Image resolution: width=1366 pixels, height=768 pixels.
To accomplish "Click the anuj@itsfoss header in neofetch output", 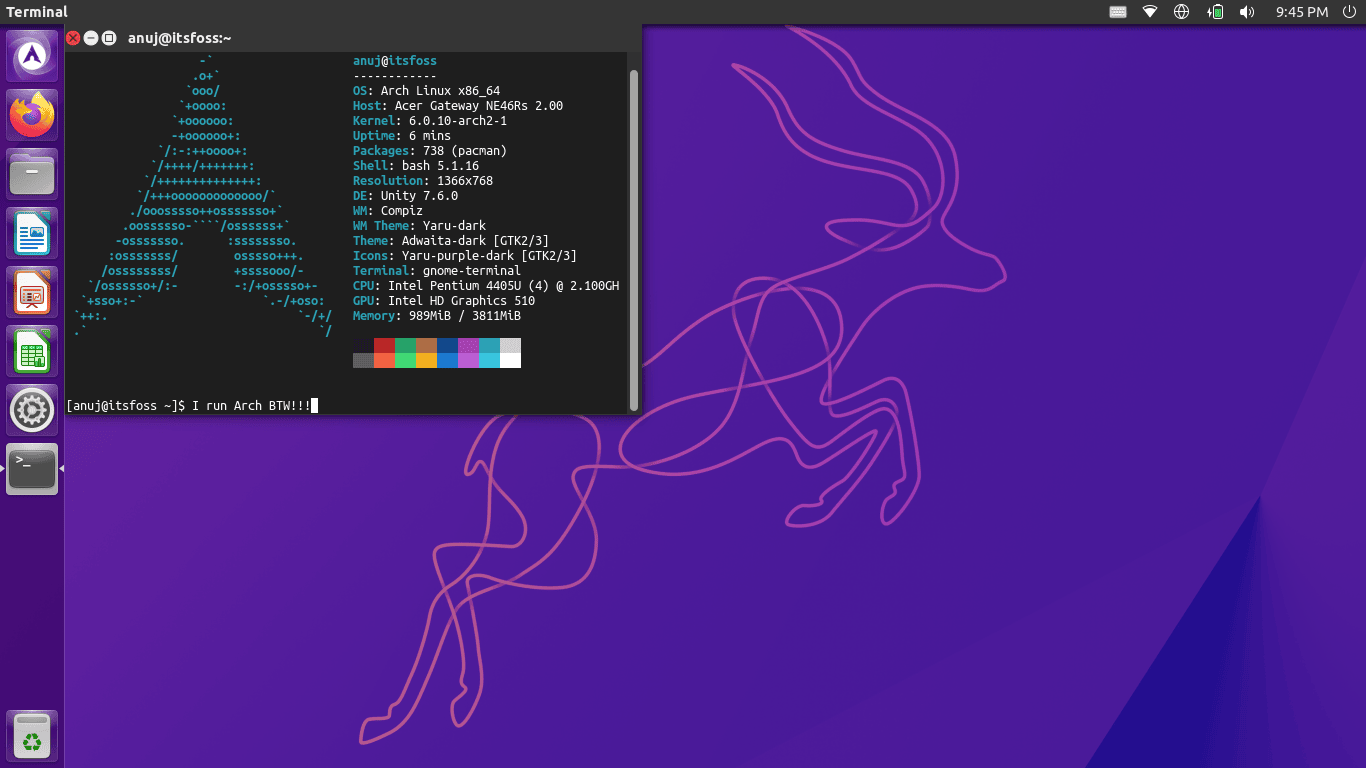I will pyautogui.click(x=395, y=61).
